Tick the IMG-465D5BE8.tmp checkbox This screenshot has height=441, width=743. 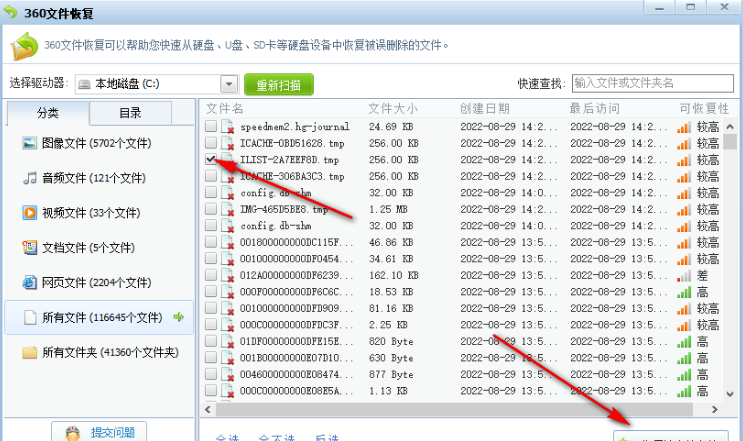coord(210,209)
